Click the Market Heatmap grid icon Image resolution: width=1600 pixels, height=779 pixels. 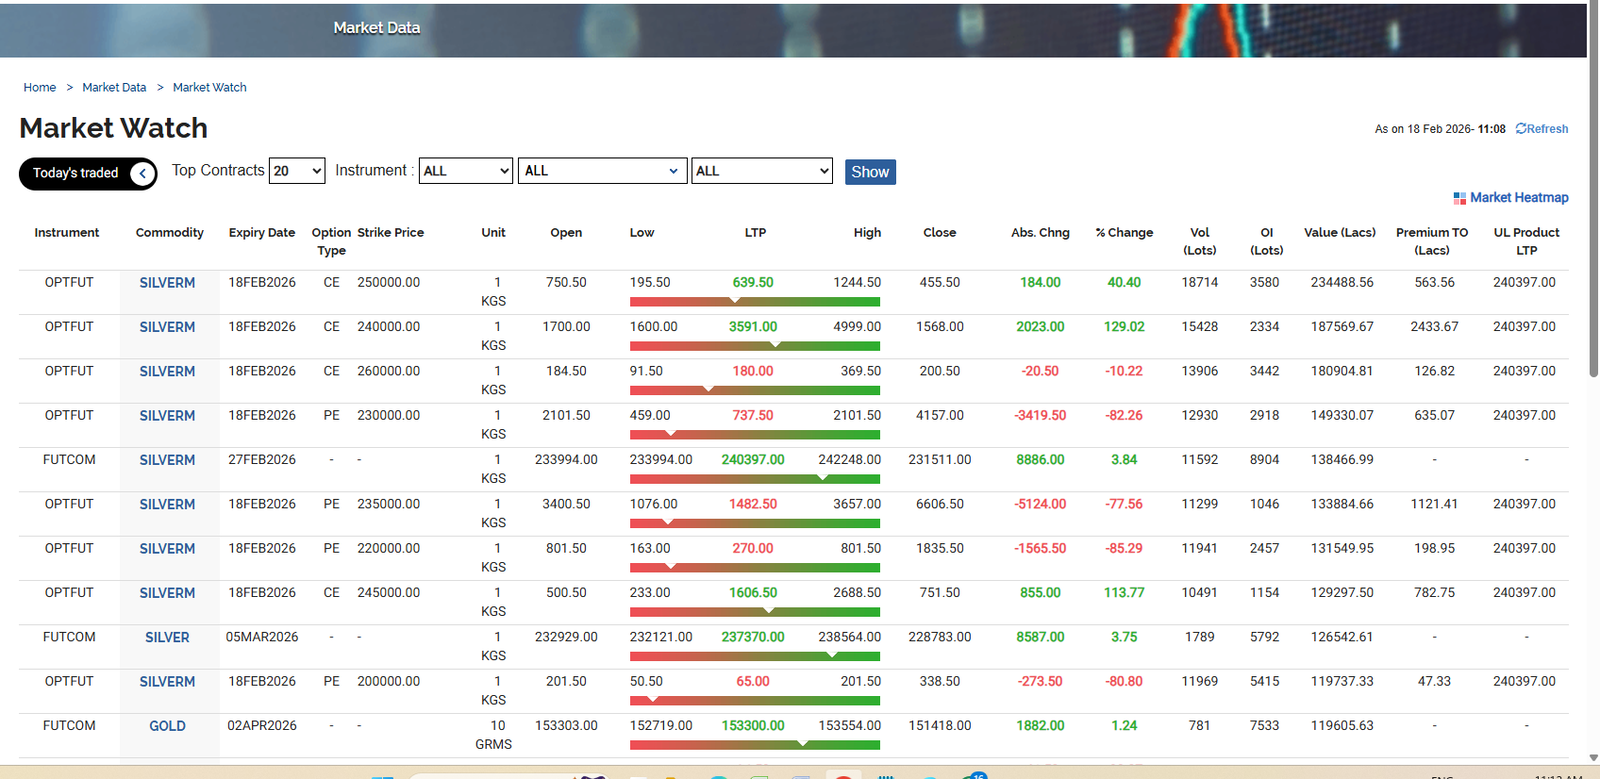pyautogui.click(x=1460, y=198)
